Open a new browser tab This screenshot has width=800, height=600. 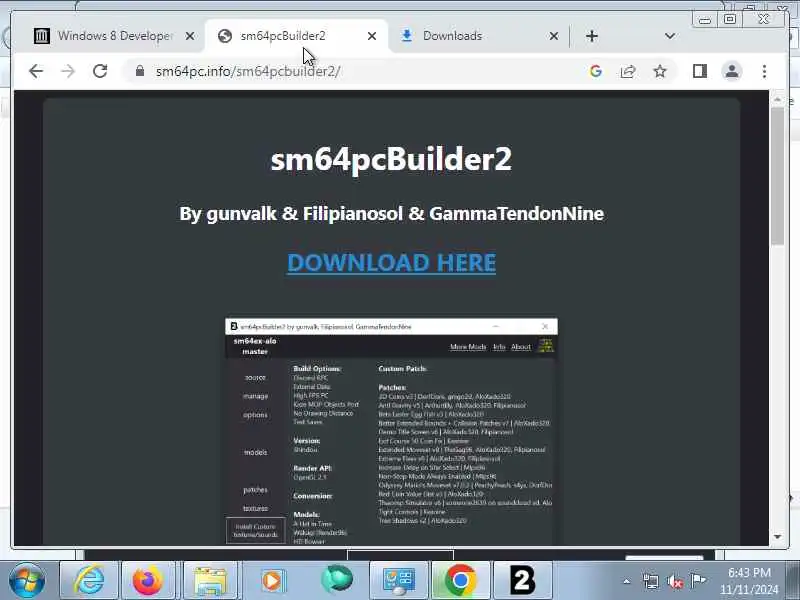click(x=592, y=36)
